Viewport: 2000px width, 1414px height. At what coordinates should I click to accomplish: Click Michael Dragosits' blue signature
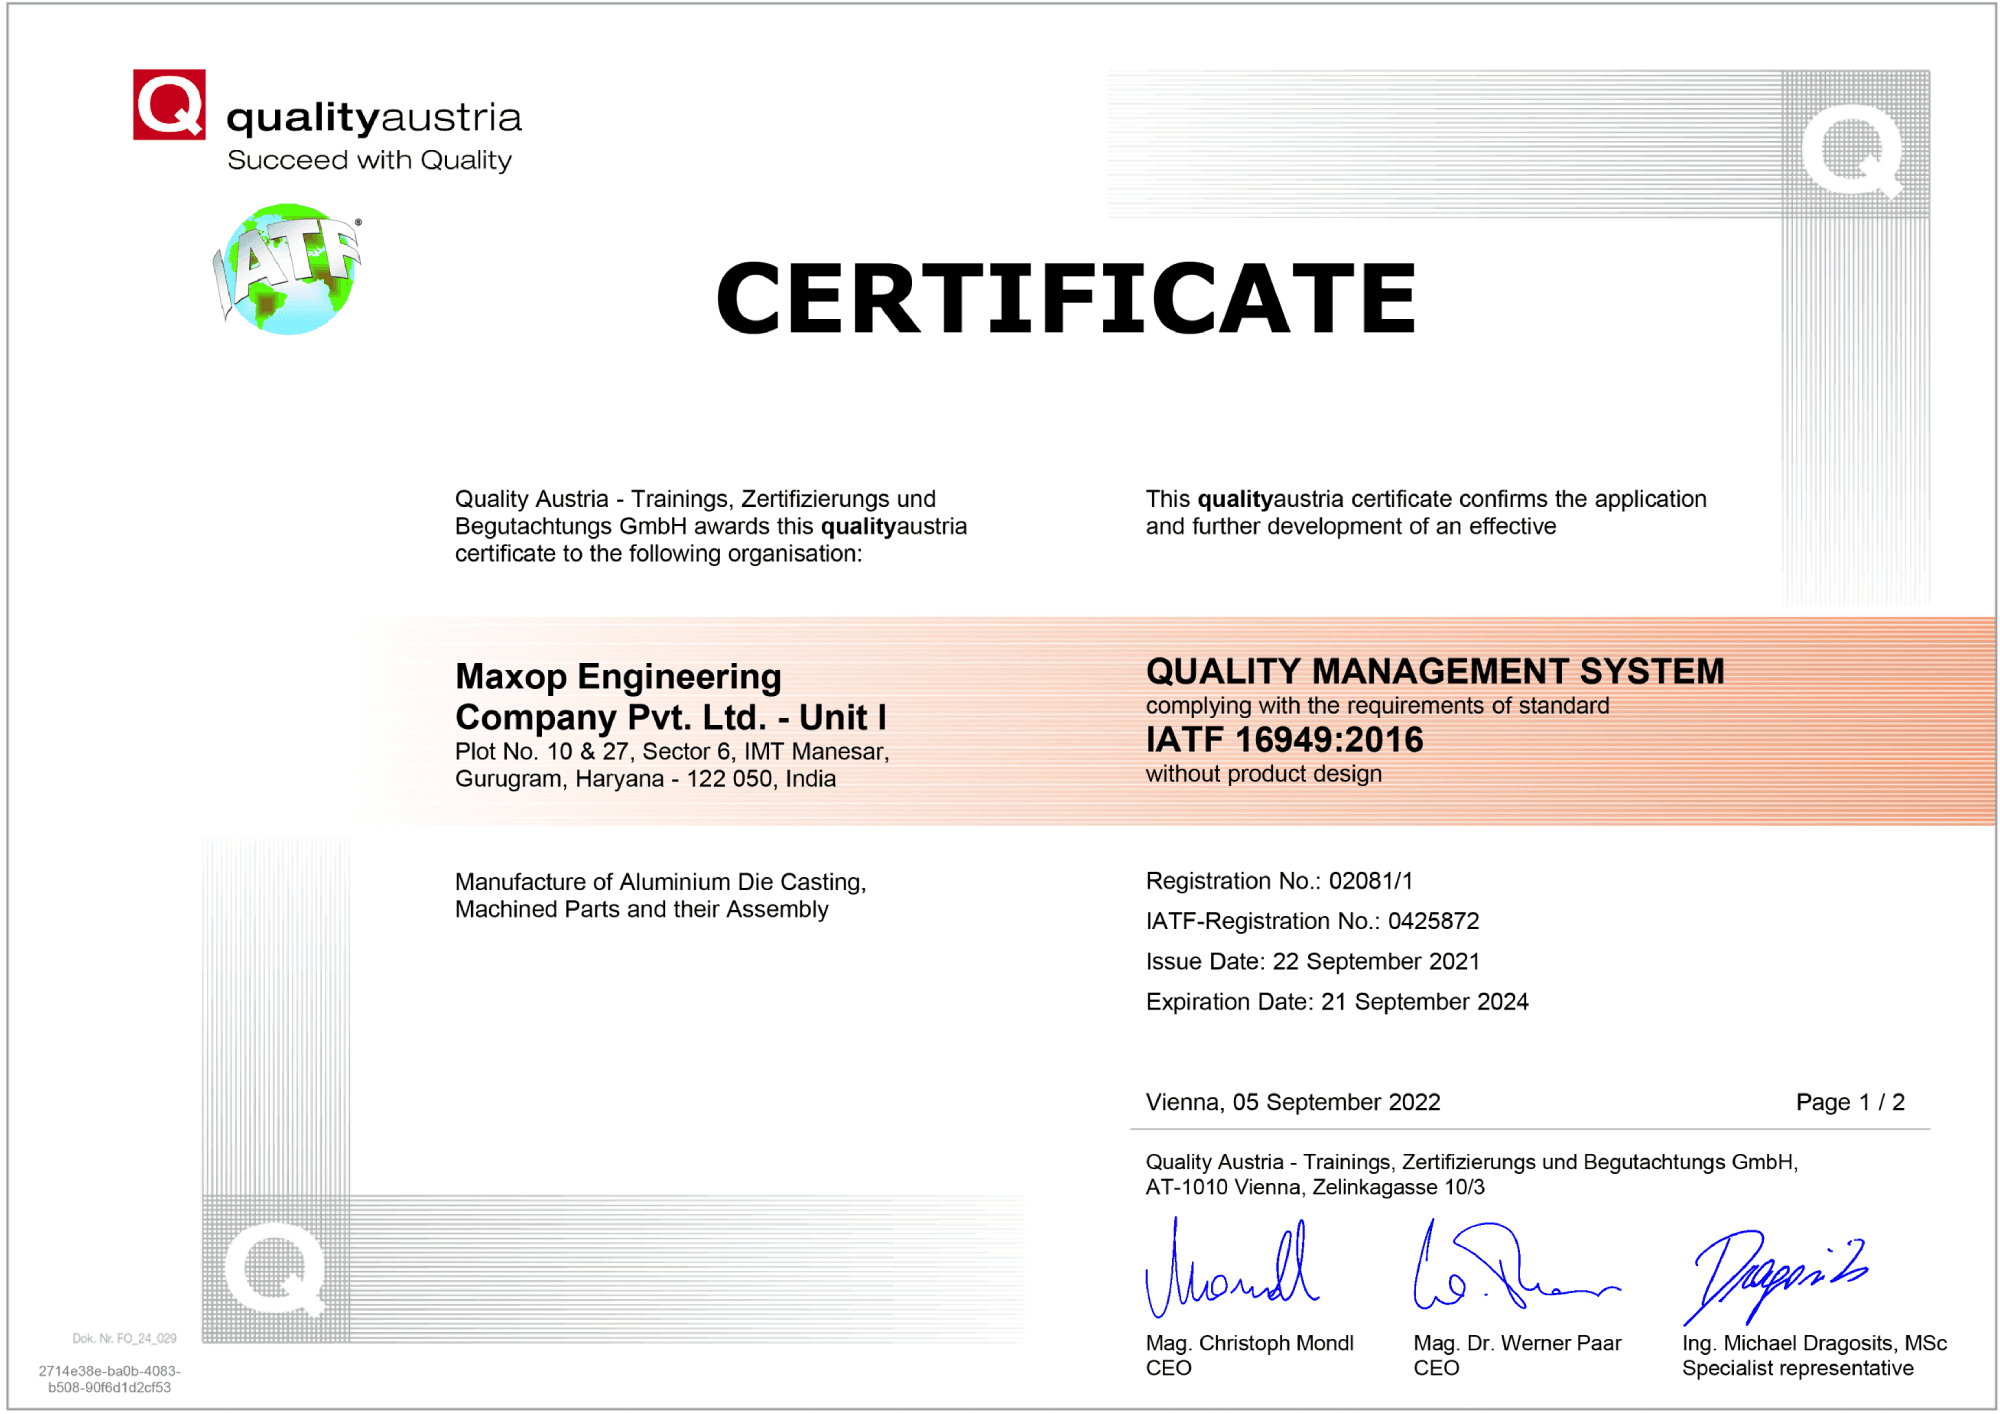1776,1276
